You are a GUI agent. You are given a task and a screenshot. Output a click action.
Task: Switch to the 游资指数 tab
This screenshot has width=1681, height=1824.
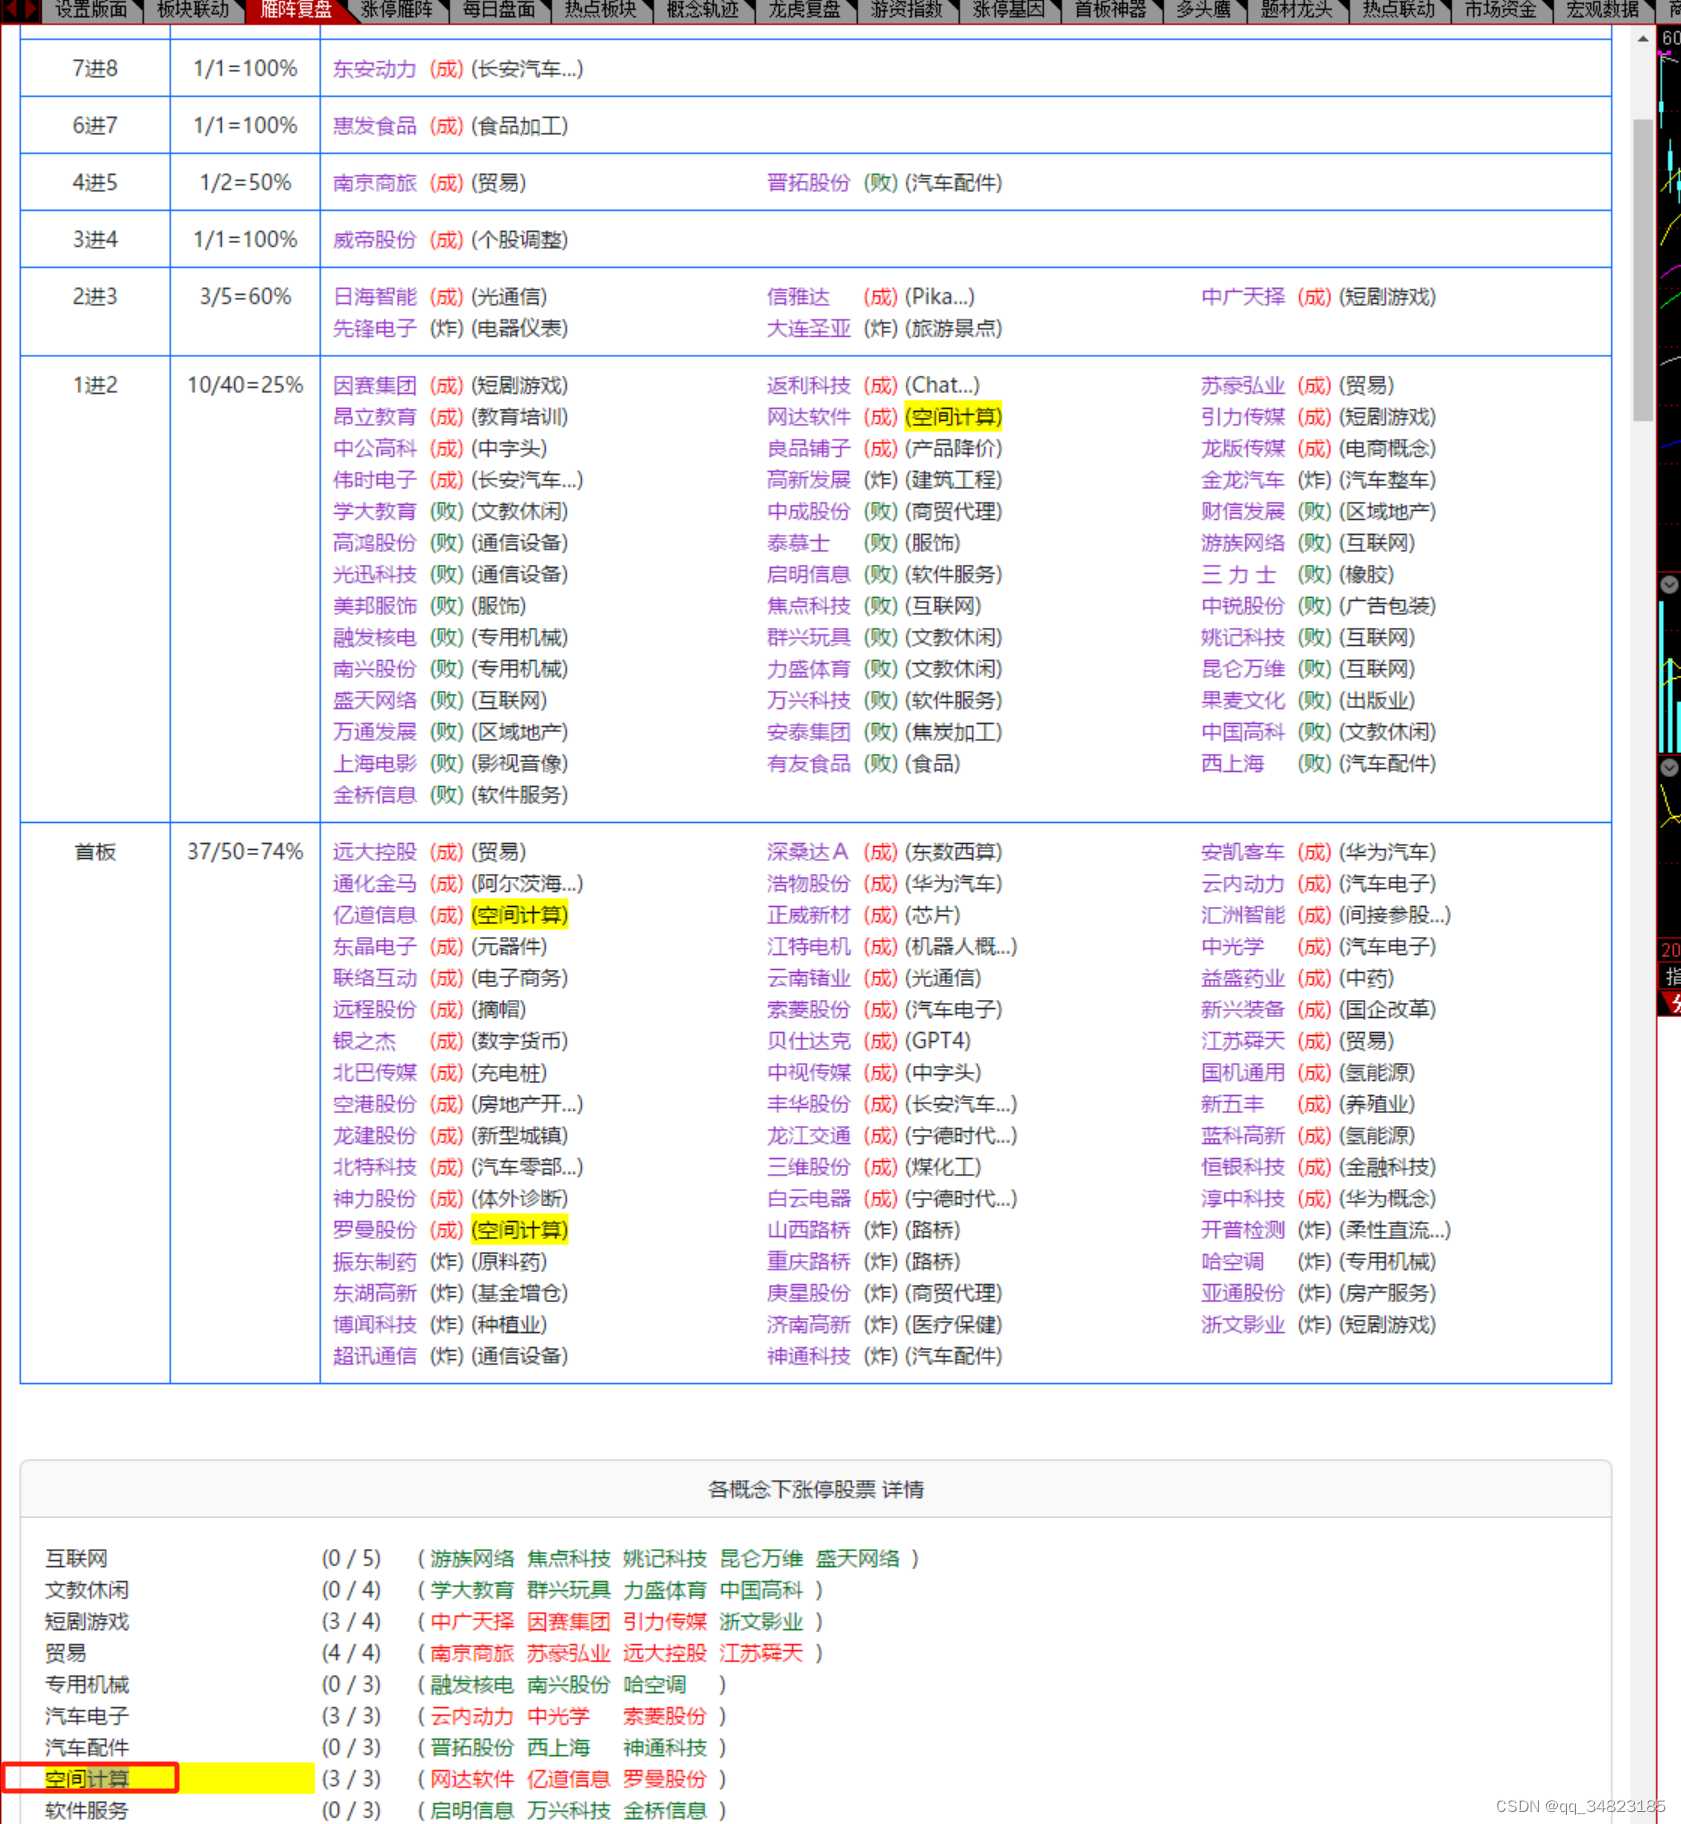(x=906, y=10)
